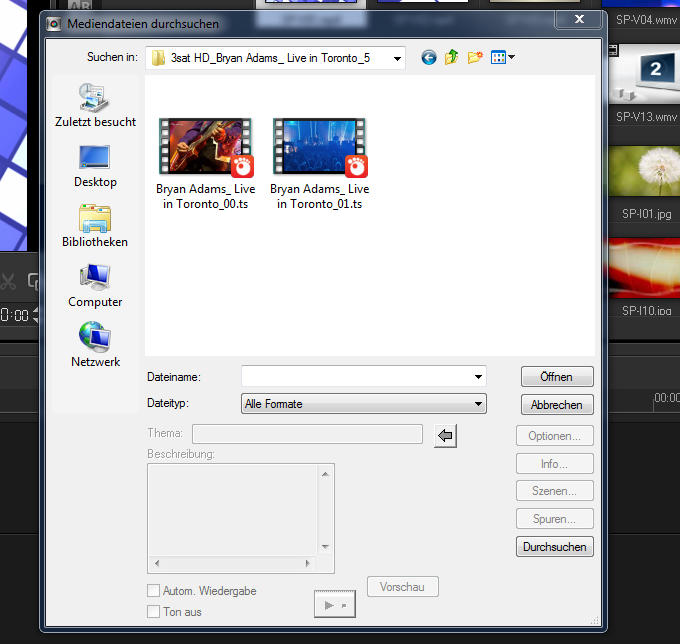Expand the Suchen in folder dropdown

tap(397, 59)
